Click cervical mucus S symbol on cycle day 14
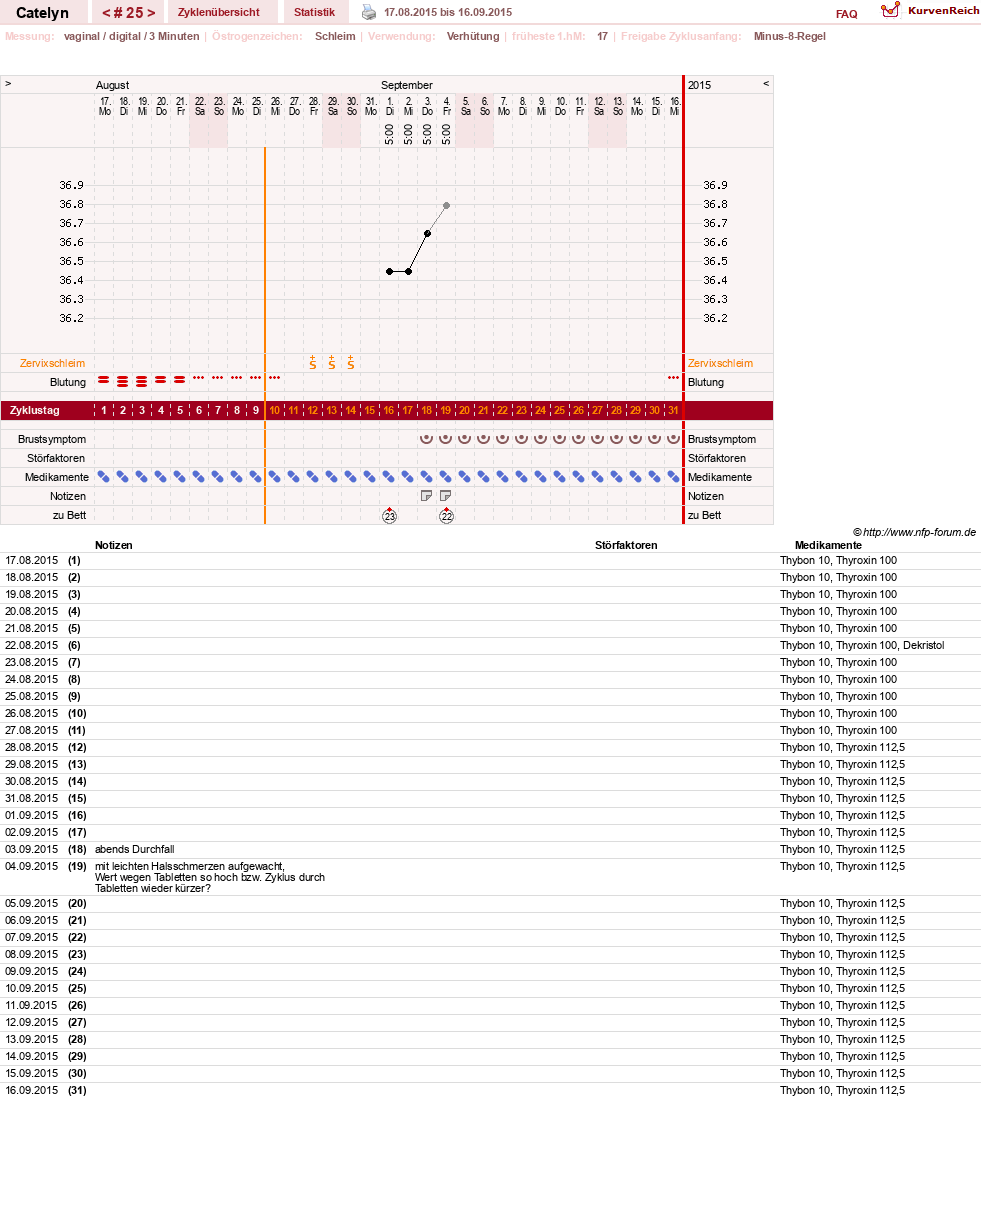Screen dimensions: 981x1213 click(350, 362)
